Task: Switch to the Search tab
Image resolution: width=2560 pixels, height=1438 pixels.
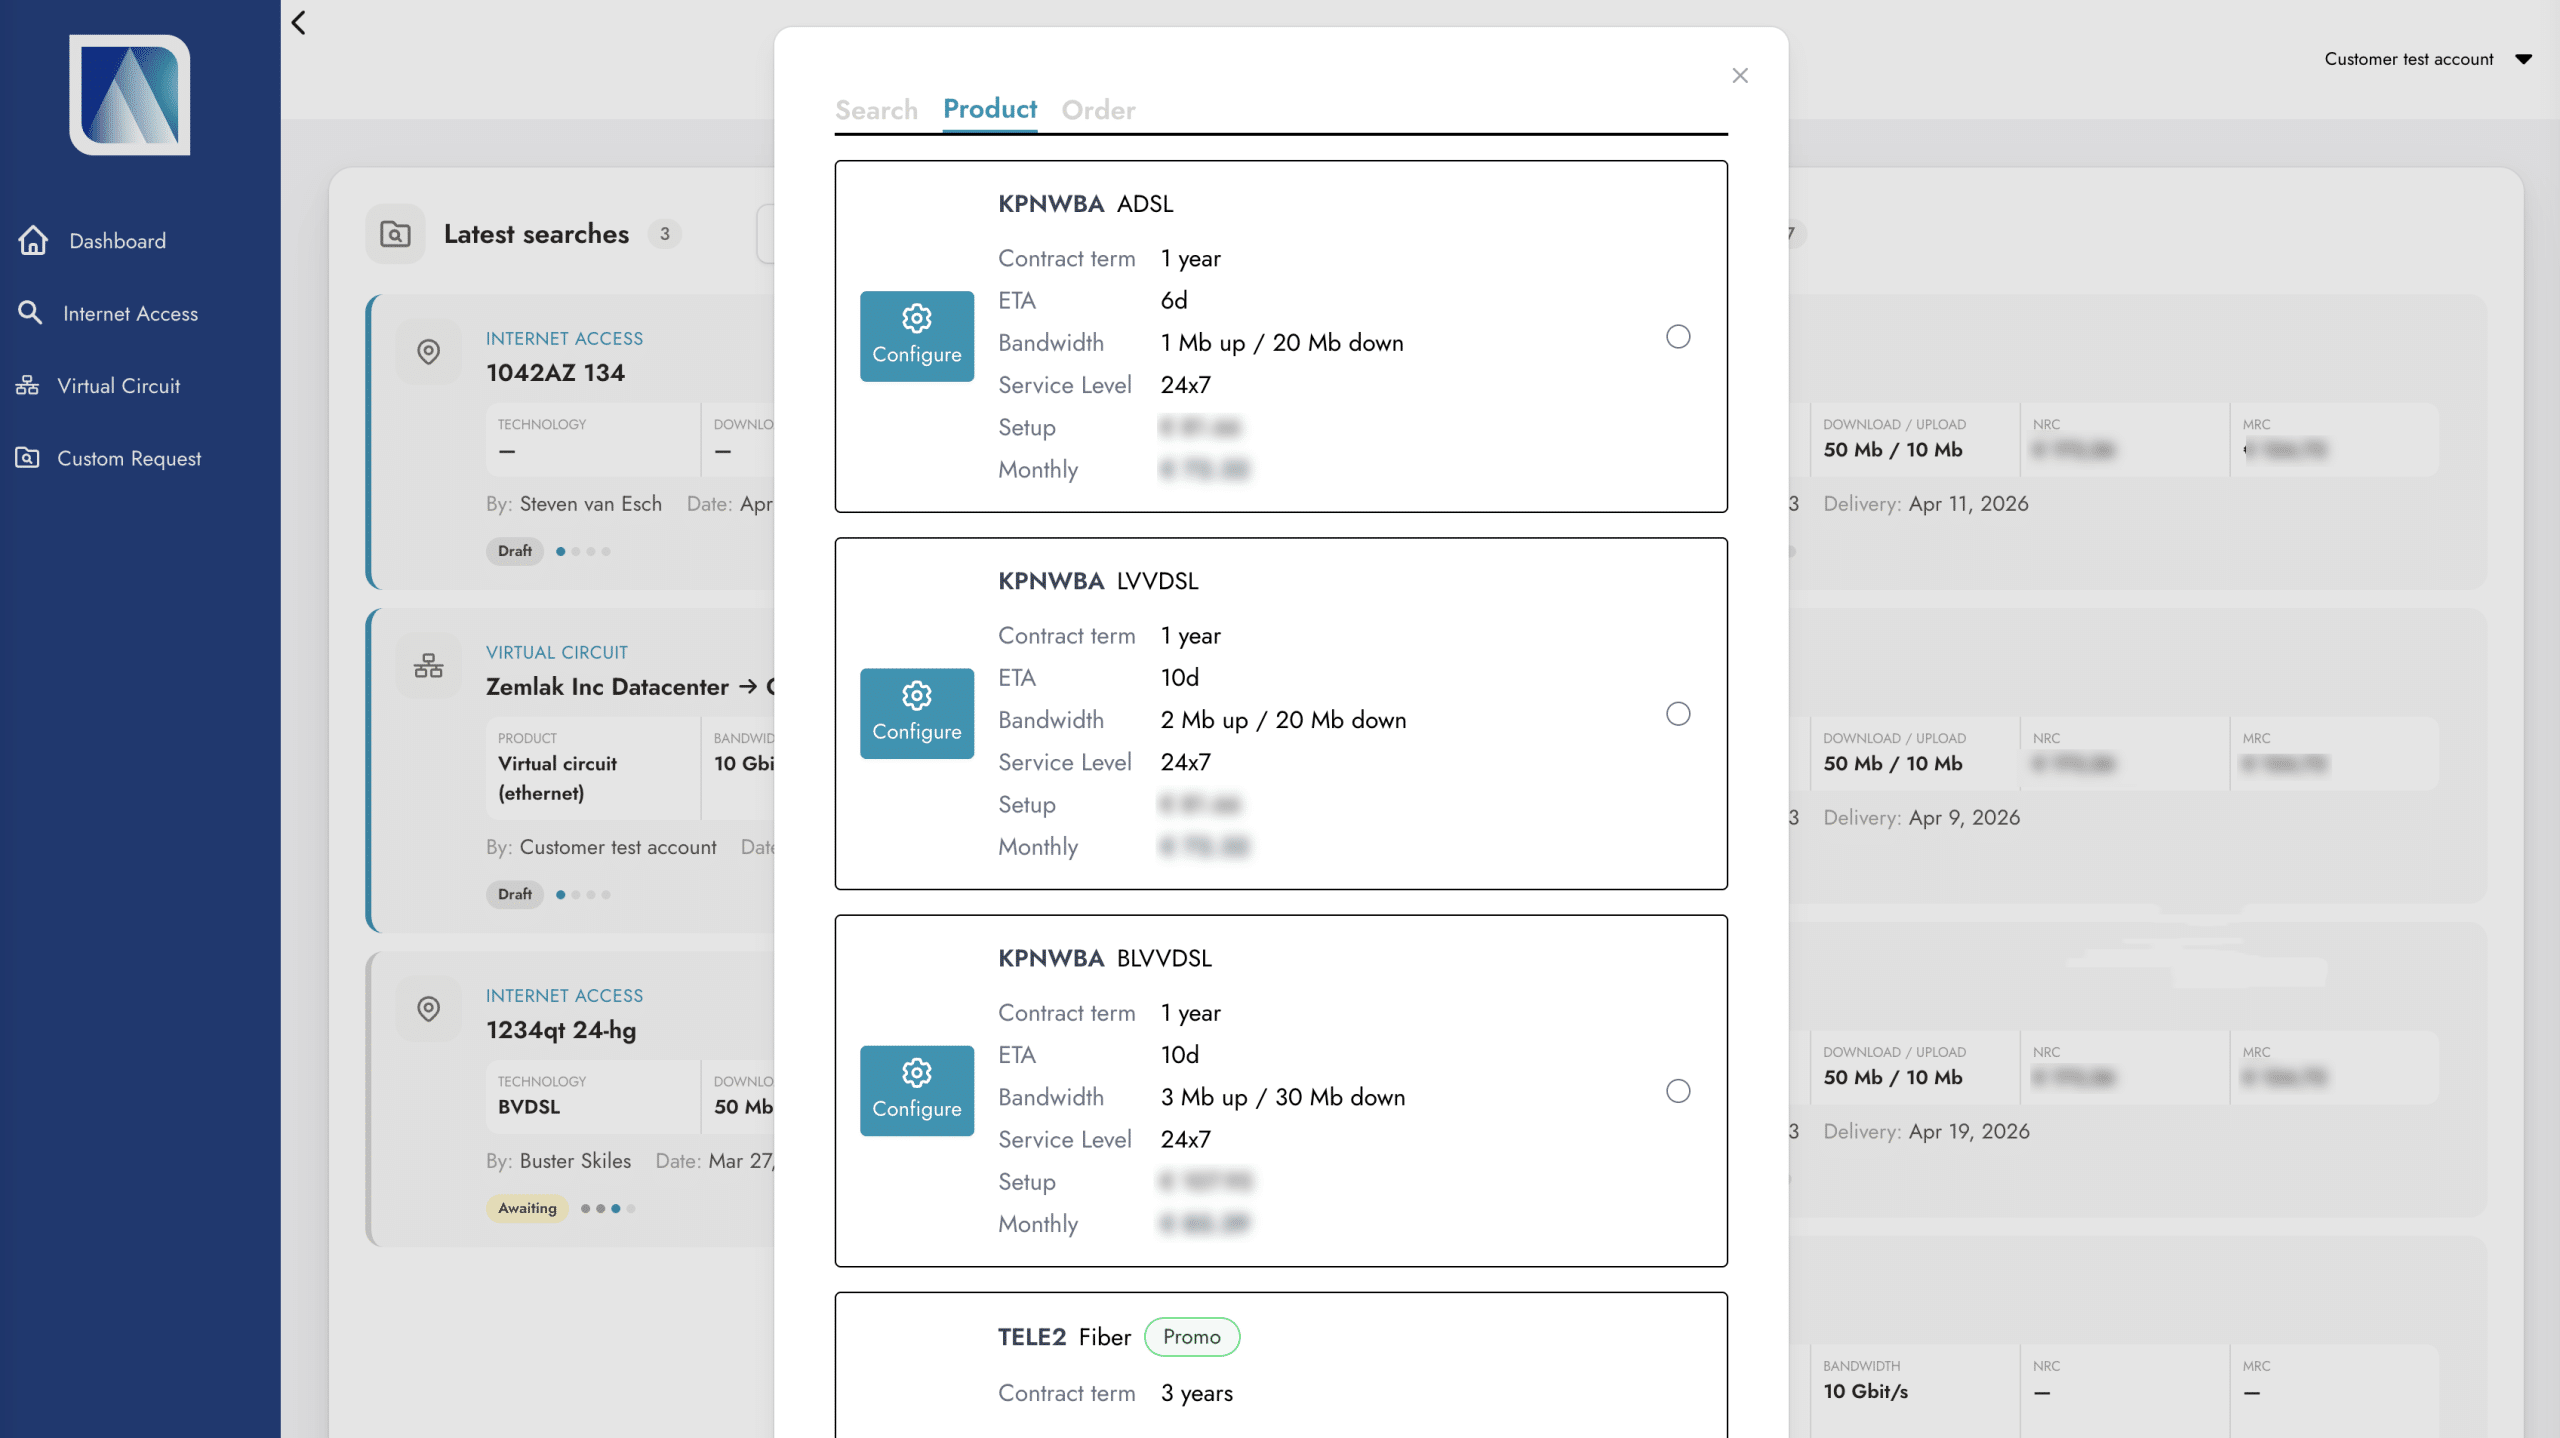Action: point(876,110)
